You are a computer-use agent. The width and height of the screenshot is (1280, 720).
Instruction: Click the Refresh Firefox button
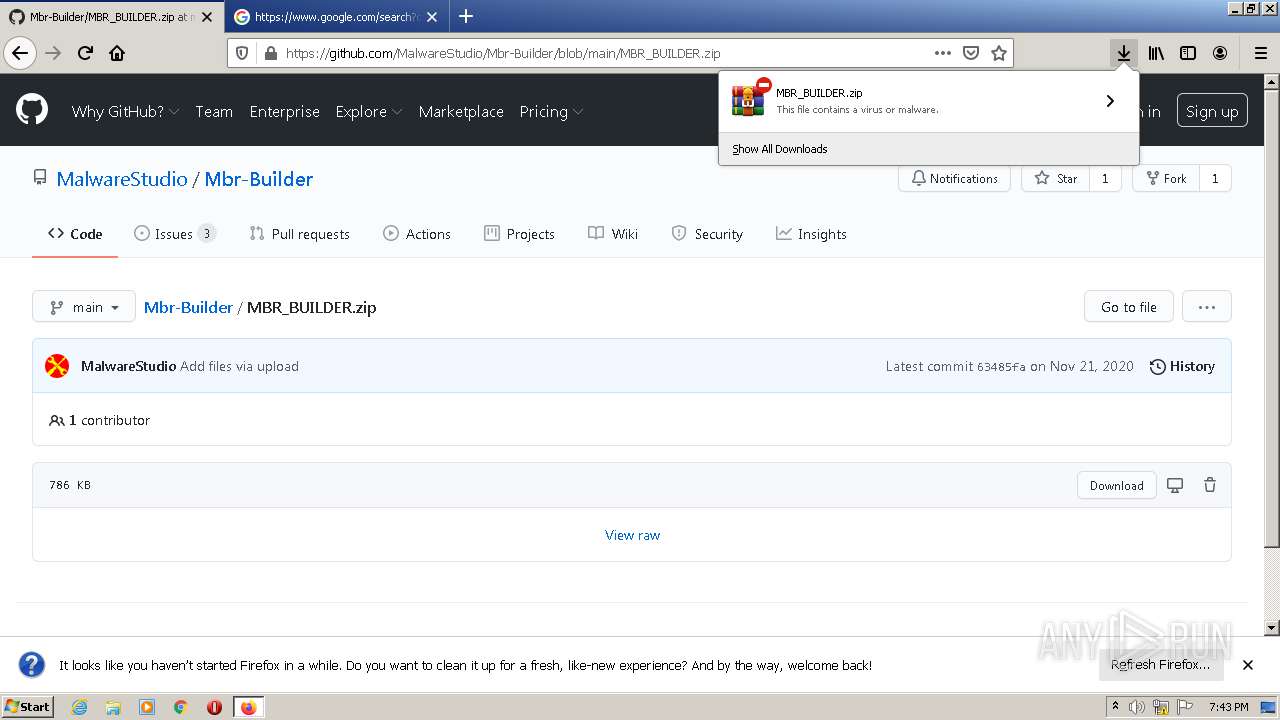(1160, 665)
